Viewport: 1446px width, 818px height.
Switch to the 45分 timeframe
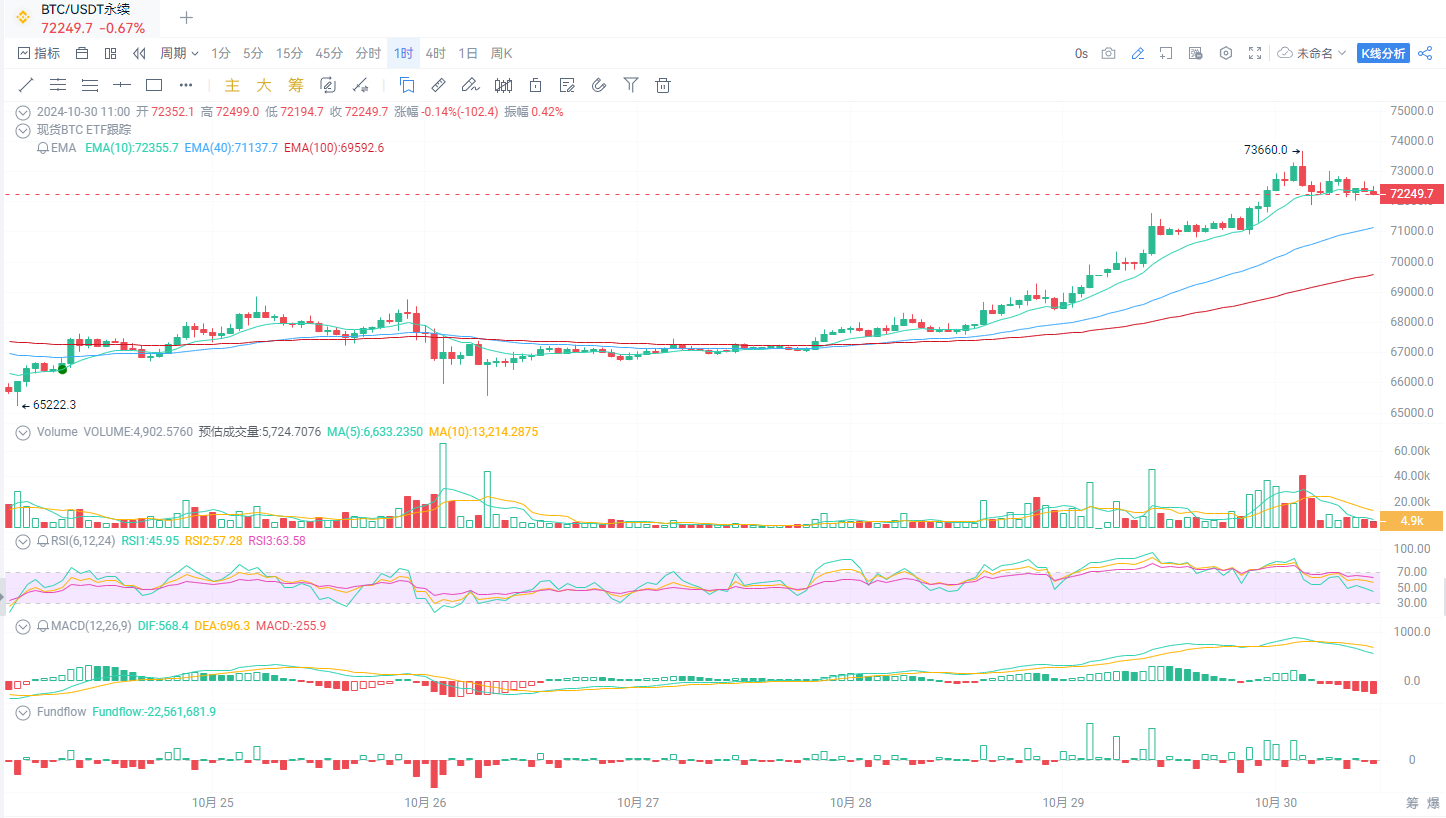pyautogui.click(x=329, y=53)
